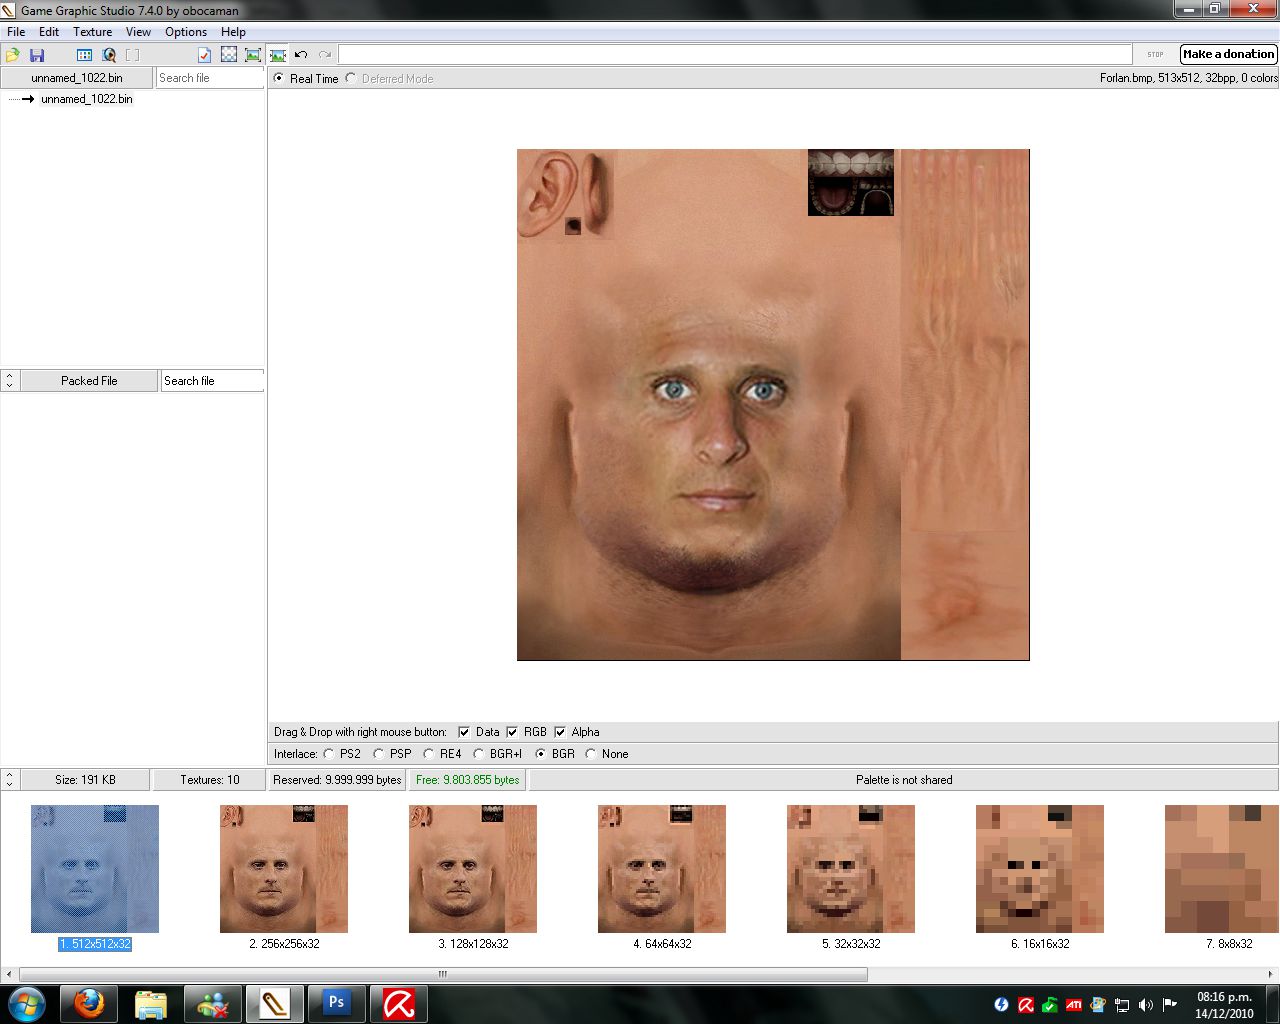Click the Textures: 10 status field

[210, 780]
